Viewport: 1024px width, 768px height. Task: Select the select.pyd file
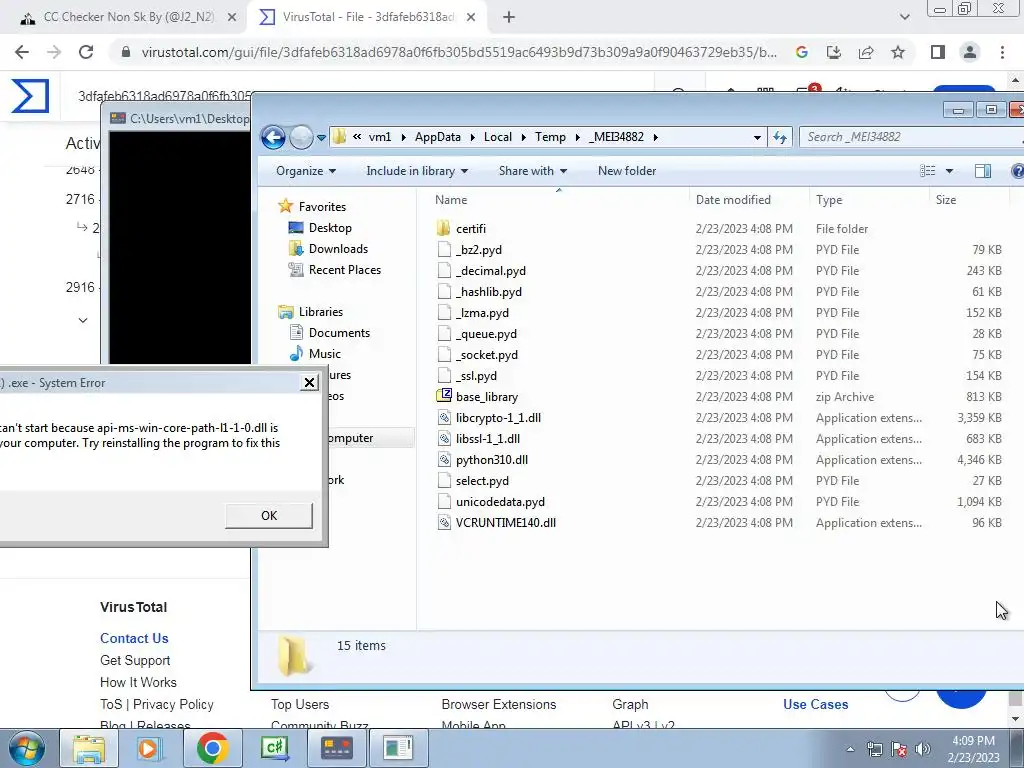(x=482, y=481)
